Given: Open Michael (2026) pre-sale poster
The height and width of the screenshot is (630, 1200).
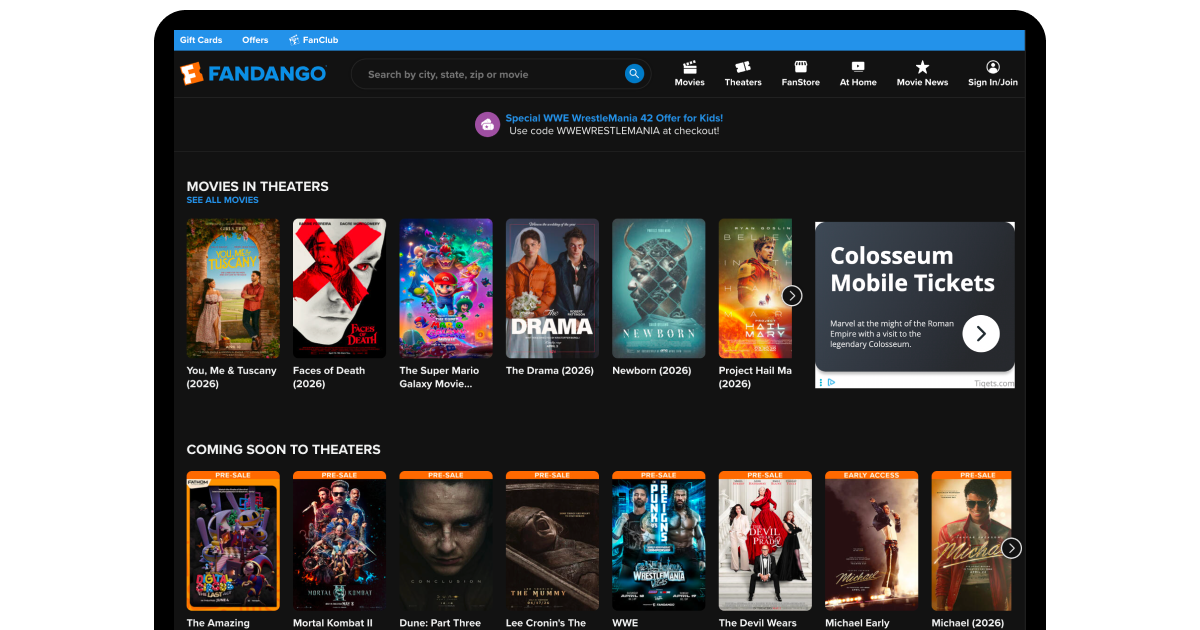Looking at the screenshot, I should [x=971, y=541].
